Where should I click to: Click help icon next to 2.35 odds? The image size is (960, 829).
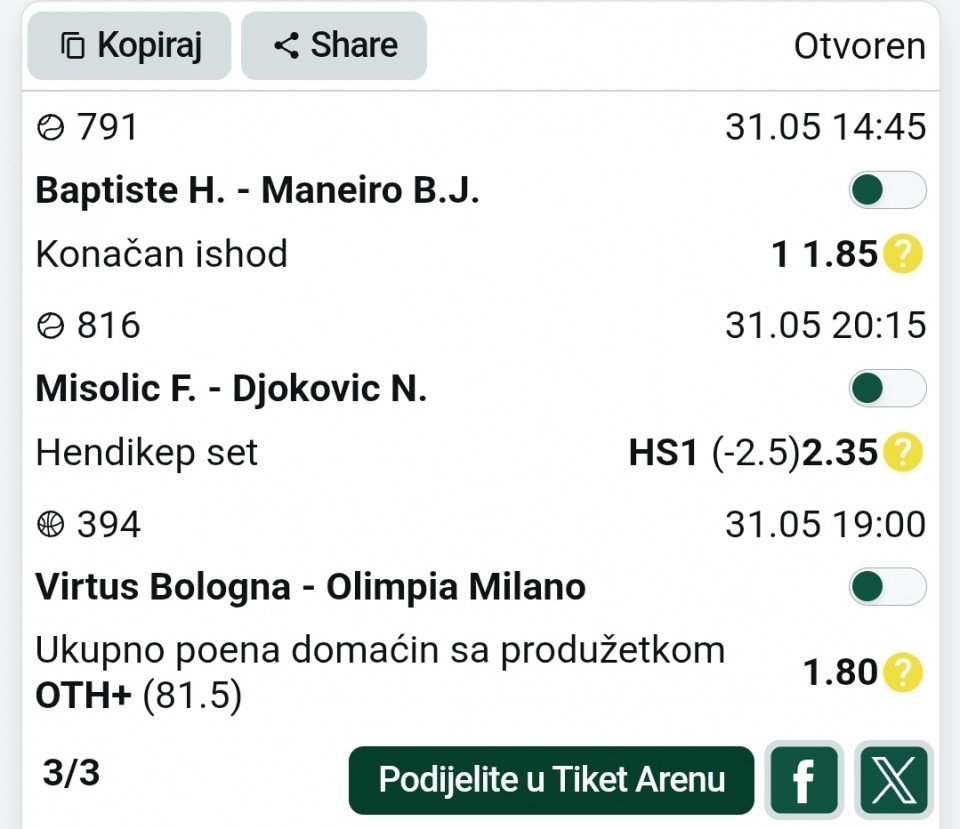click(x=903, y=452)
